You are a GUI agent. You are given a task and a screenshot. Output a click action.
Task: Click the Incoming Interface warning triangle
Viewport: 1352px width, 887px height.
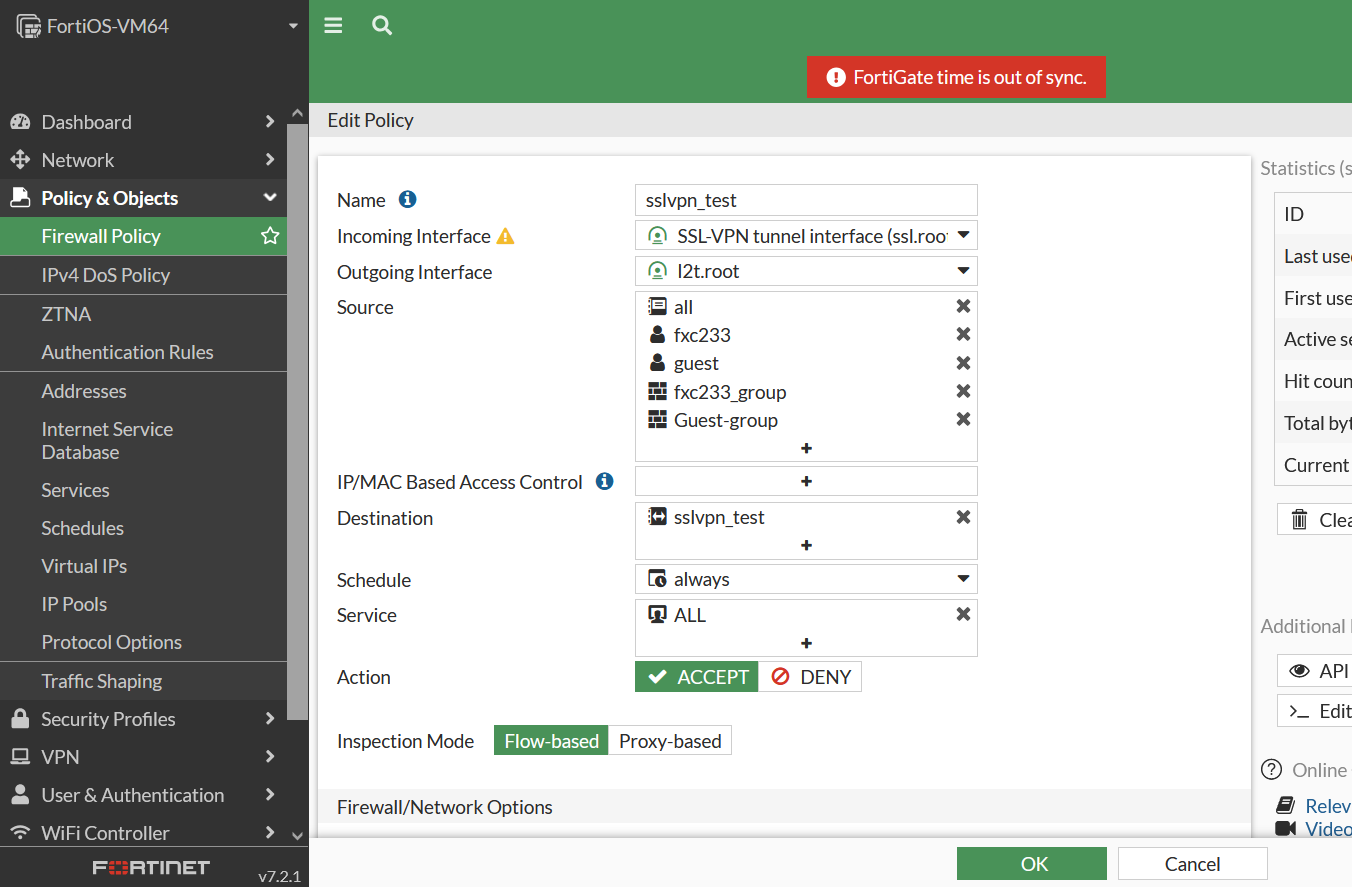(506, 236)
